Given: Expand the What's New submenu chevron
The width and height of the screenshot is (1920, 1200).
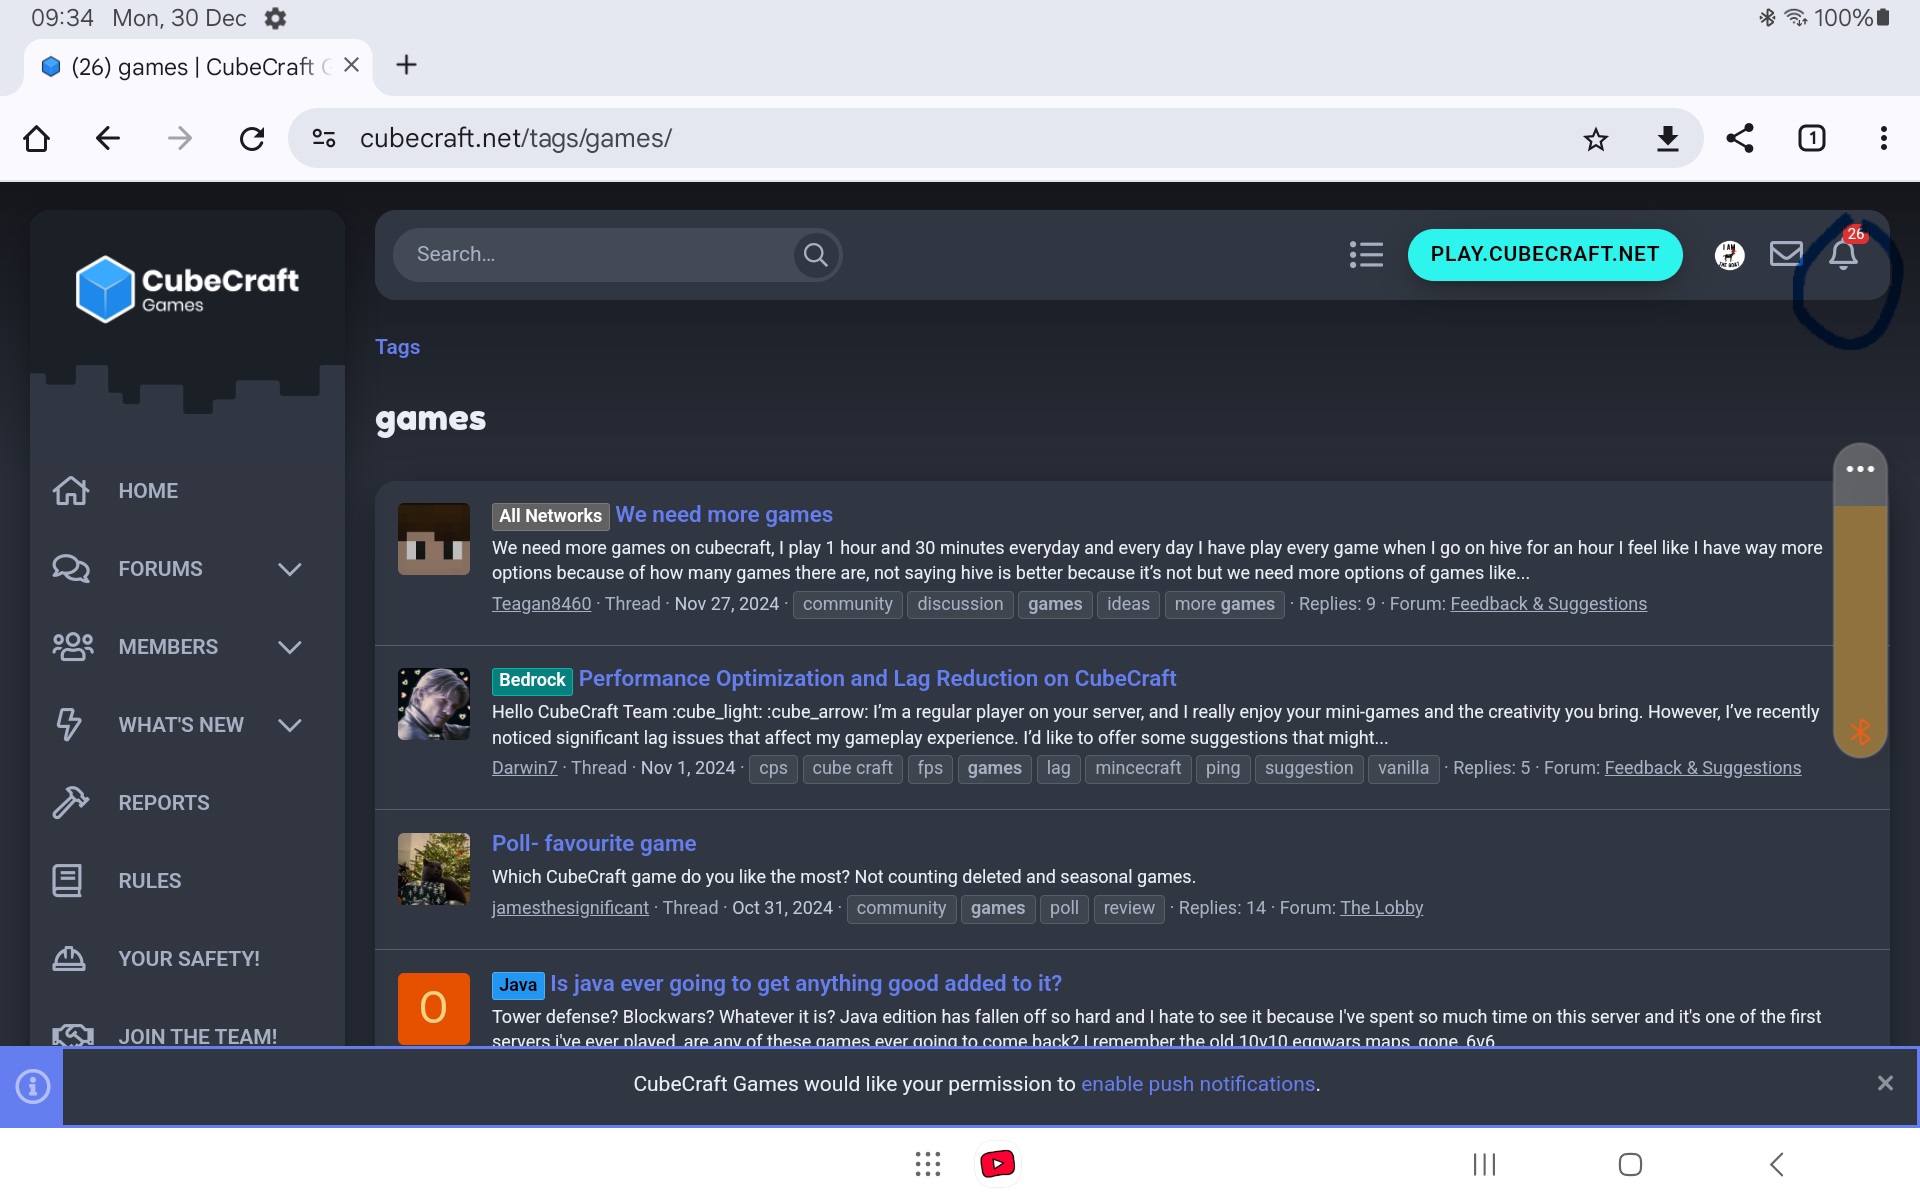Looking at the screenshot, I should point(290,725).
